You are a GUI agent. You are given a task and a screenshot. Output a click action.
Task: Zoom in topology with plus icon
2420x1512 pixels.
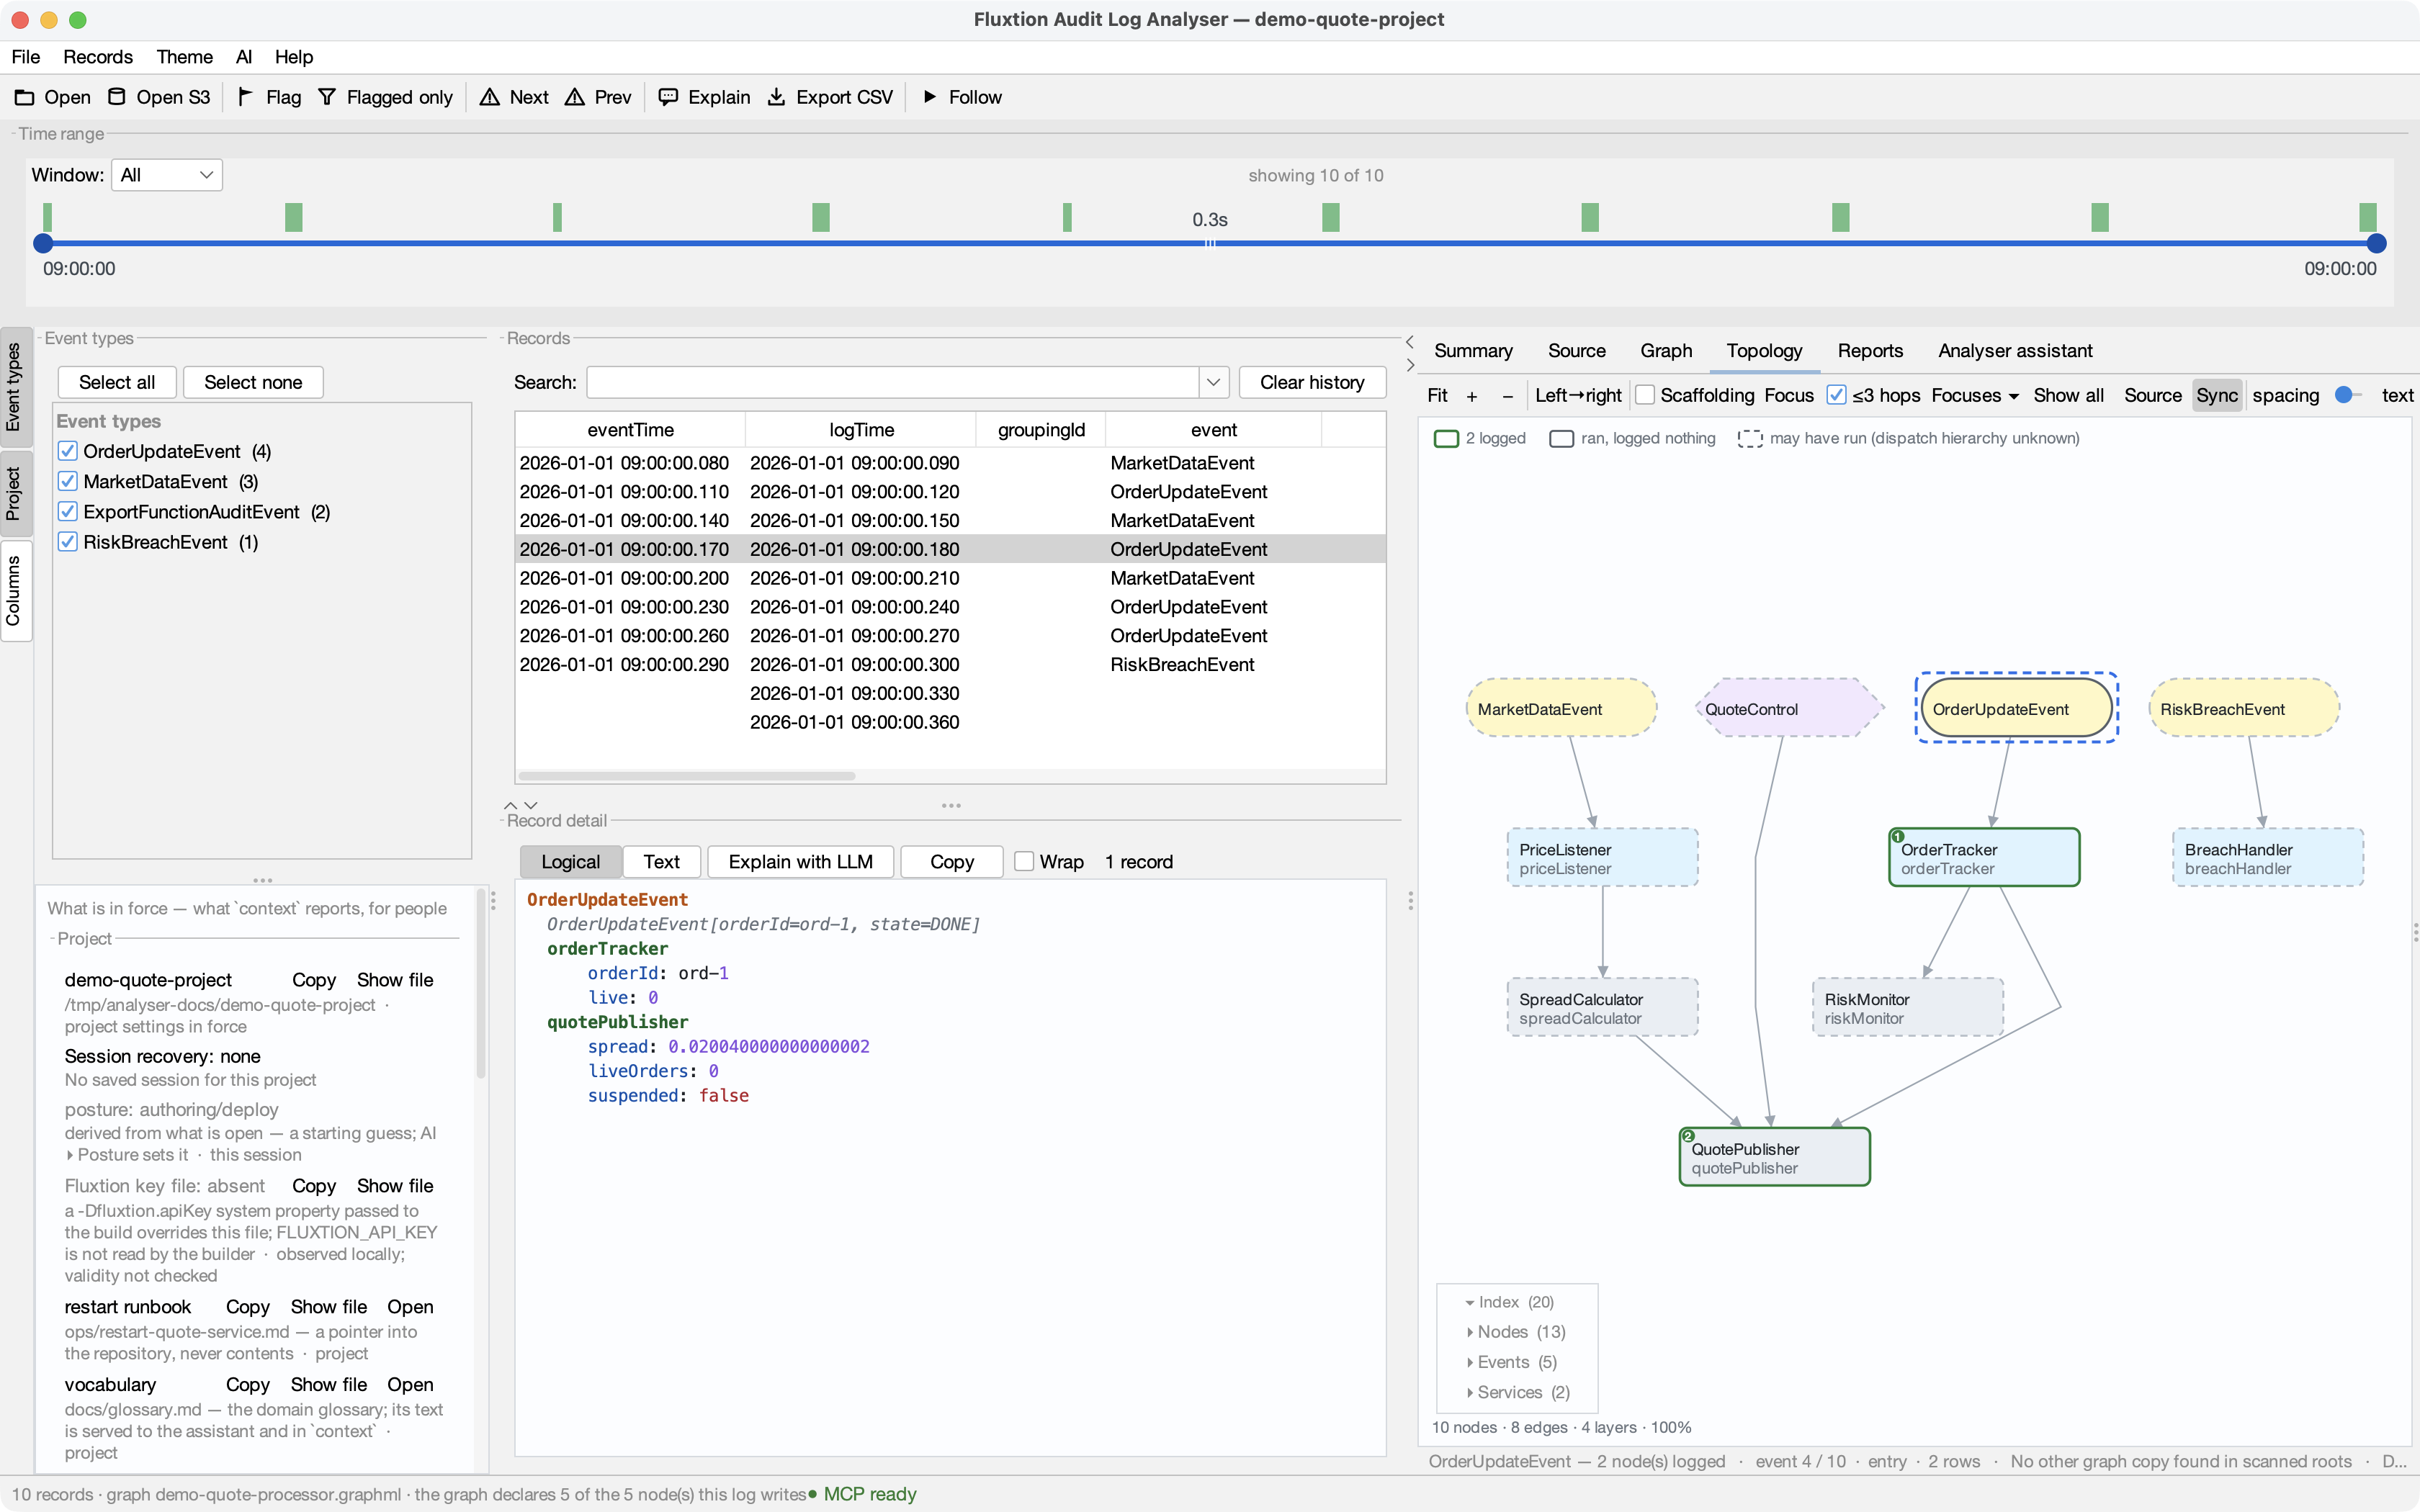(1472, 396)
